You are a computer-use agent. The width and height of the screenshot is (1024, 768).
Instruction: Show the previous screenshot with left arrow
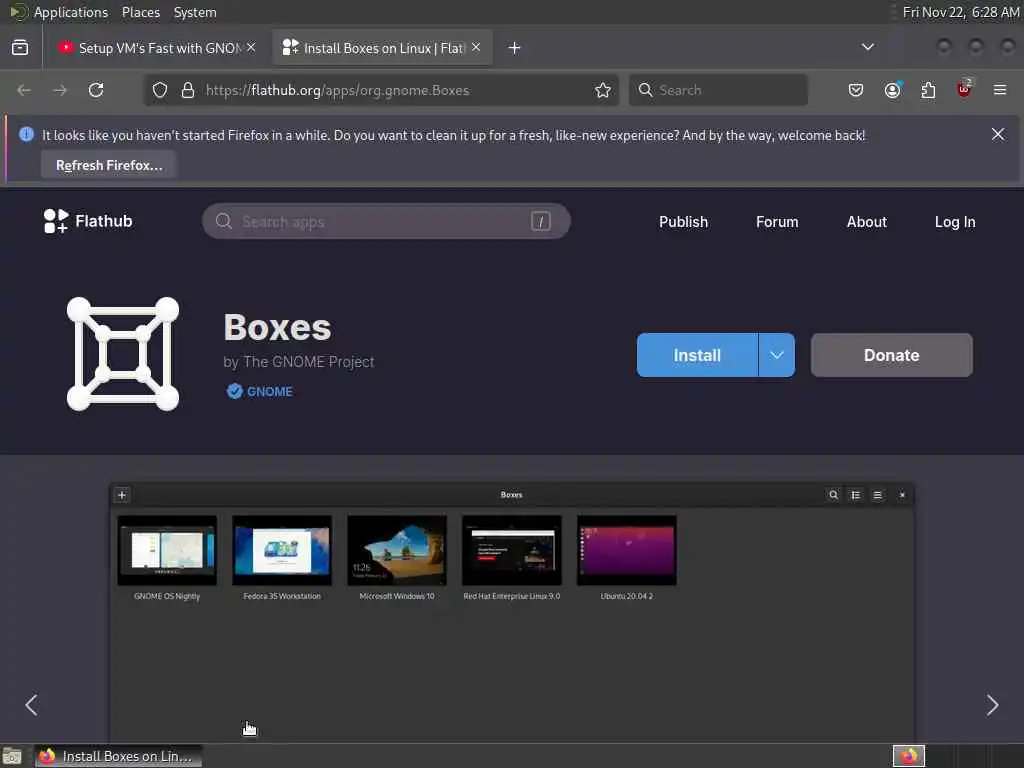(x=31, y=705)
